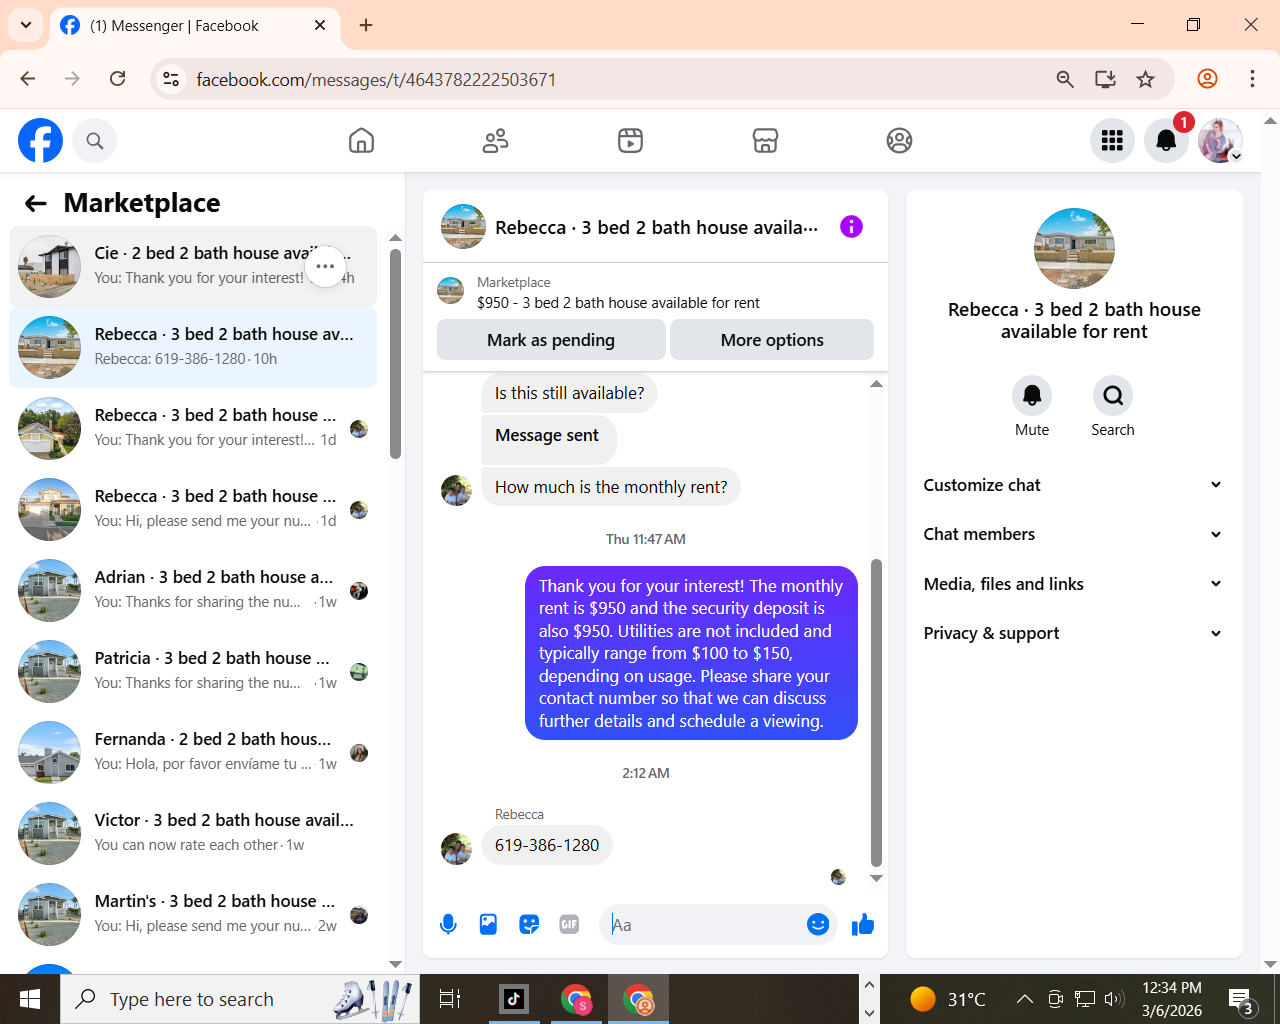Bookmark this page with star icon

(x=1146, y=79)
